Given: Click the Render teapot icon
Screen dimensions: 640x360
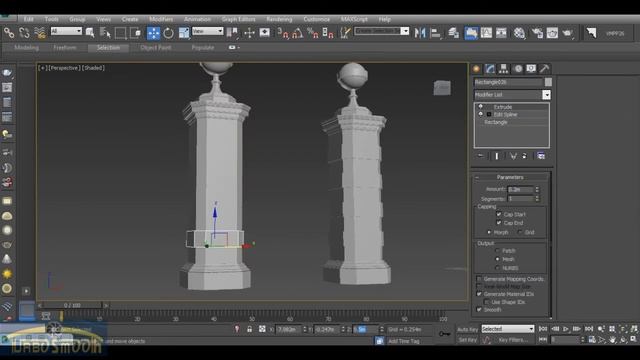Looking at the screenshot, I should [x=568, y=33].
